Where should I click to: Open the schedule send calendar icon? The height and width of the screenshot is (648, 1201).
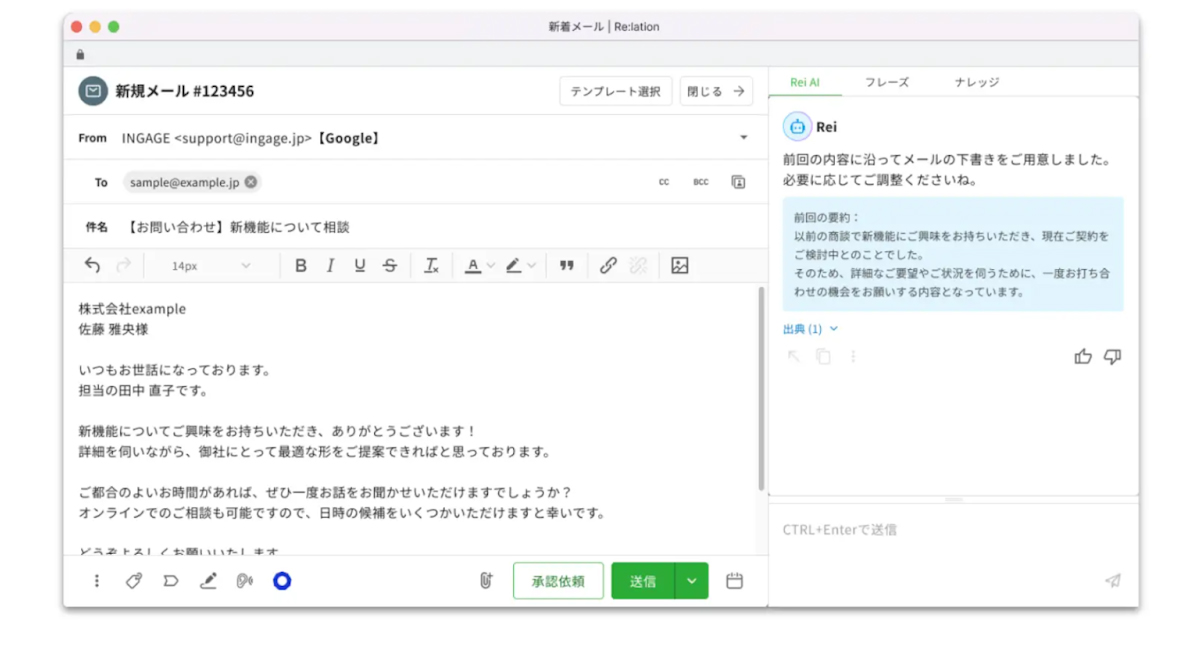pos(734,580)
